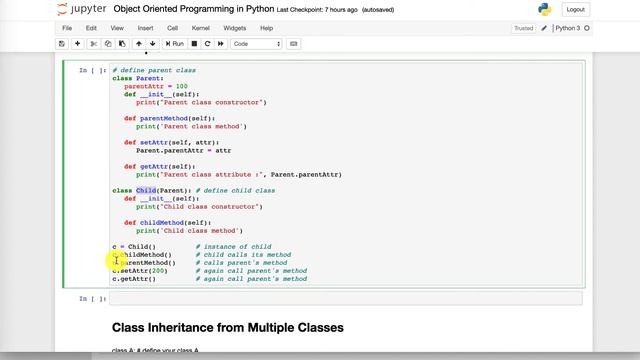This screenshot has width=640, height=360.
Task: Click the Logout button
Action: pyautogui.click(x=576, y=9)
